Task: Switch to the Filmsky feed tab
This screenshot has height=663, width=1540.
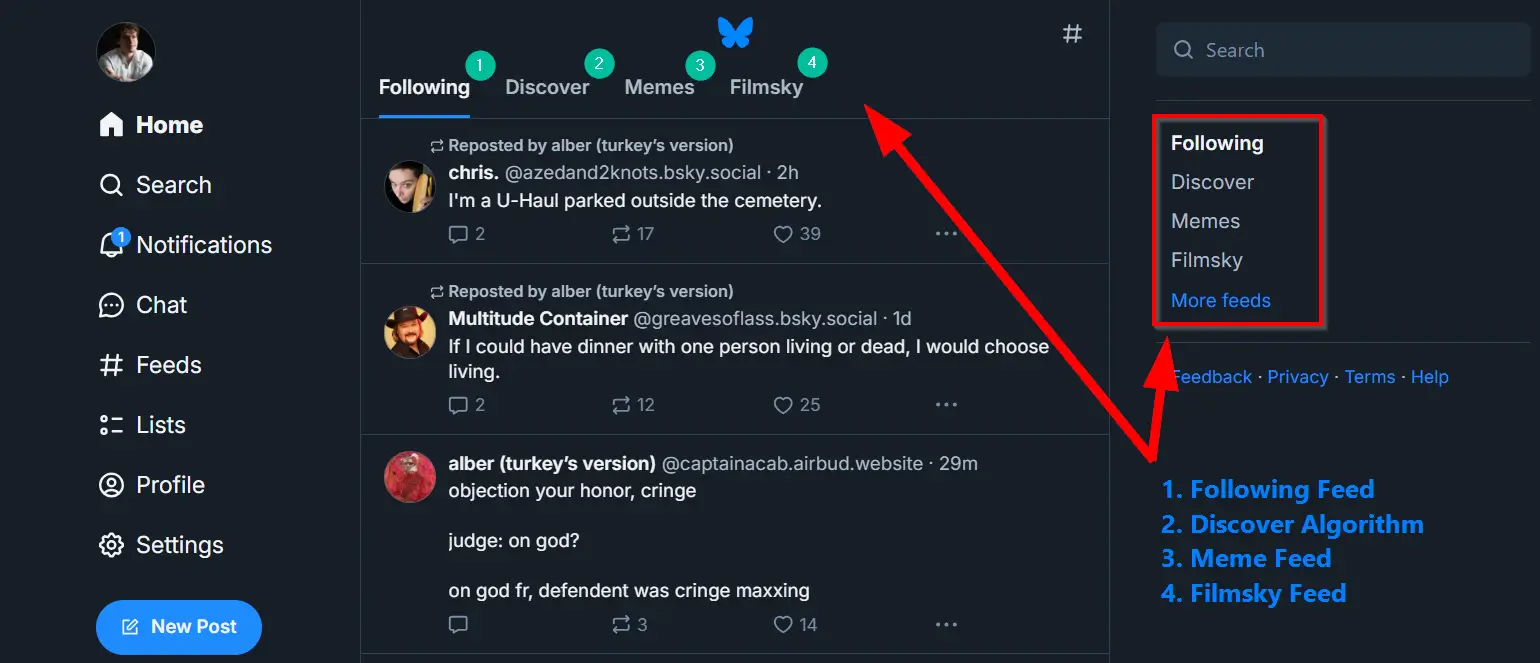Action: click(766, 87)
